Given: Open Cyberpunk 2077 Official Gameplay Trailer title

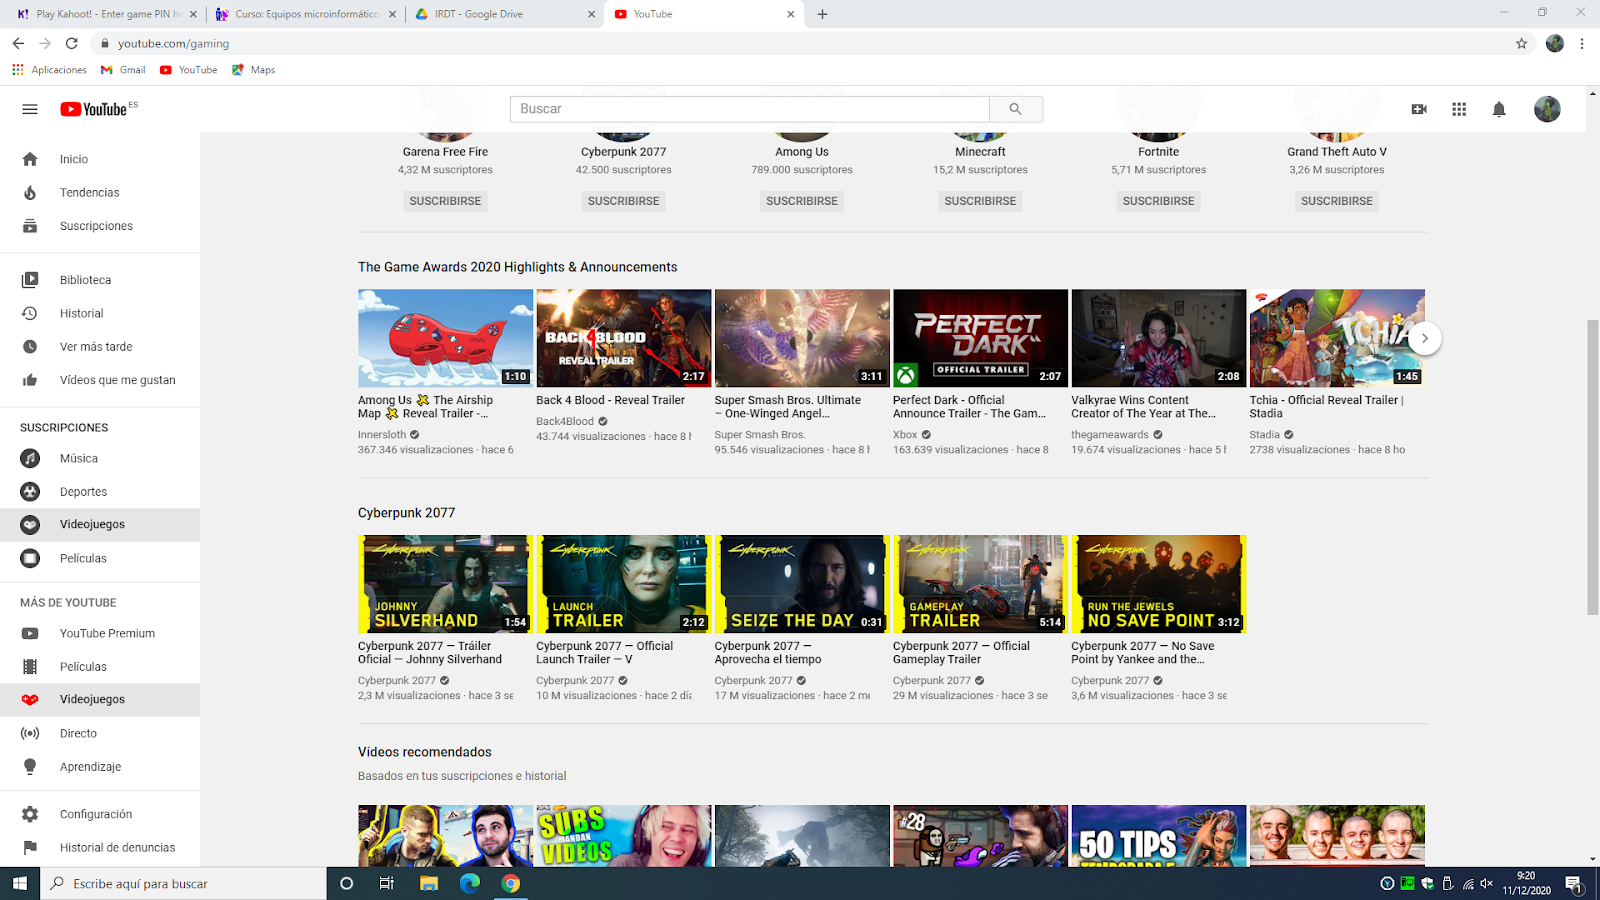Looking at the screenshot, I should click(961, 652).
